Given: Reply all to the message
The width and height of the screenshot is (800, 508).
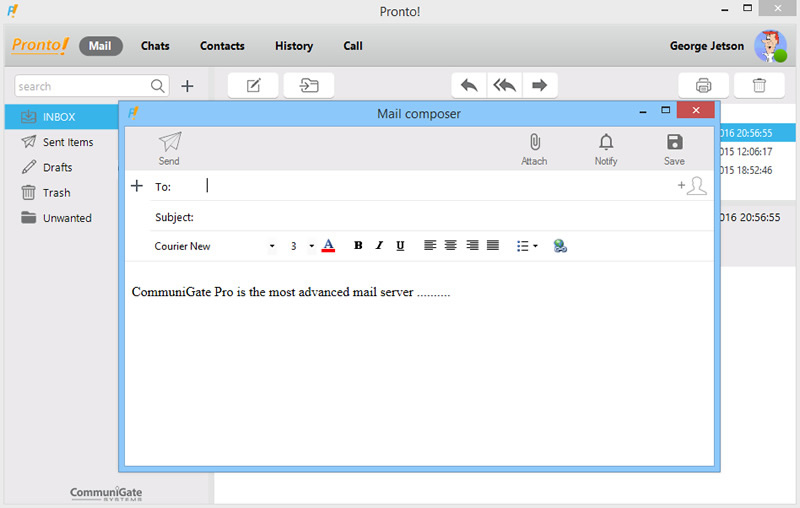Looking at the screenshot, I should [505, 85].
